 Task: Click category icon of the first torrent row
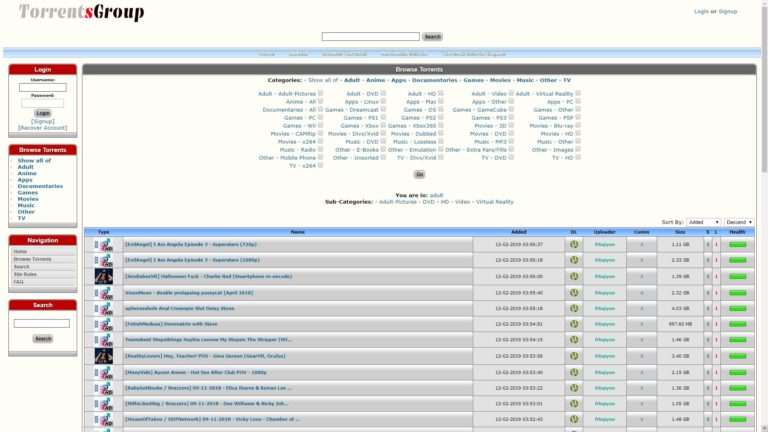(103, 244)
